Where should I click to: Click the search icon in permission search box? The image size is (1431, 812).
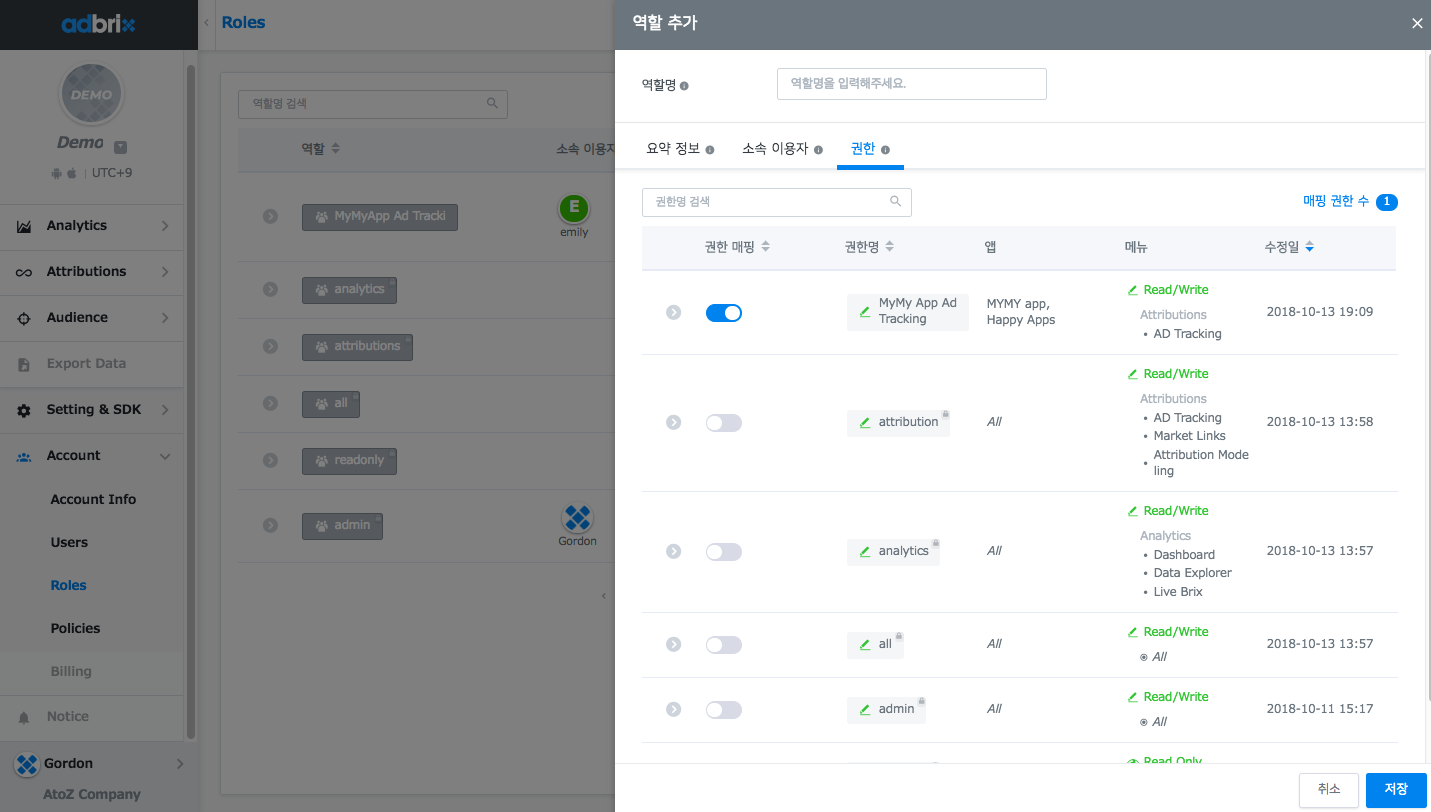pyautogui.click(x=895, y=202)
